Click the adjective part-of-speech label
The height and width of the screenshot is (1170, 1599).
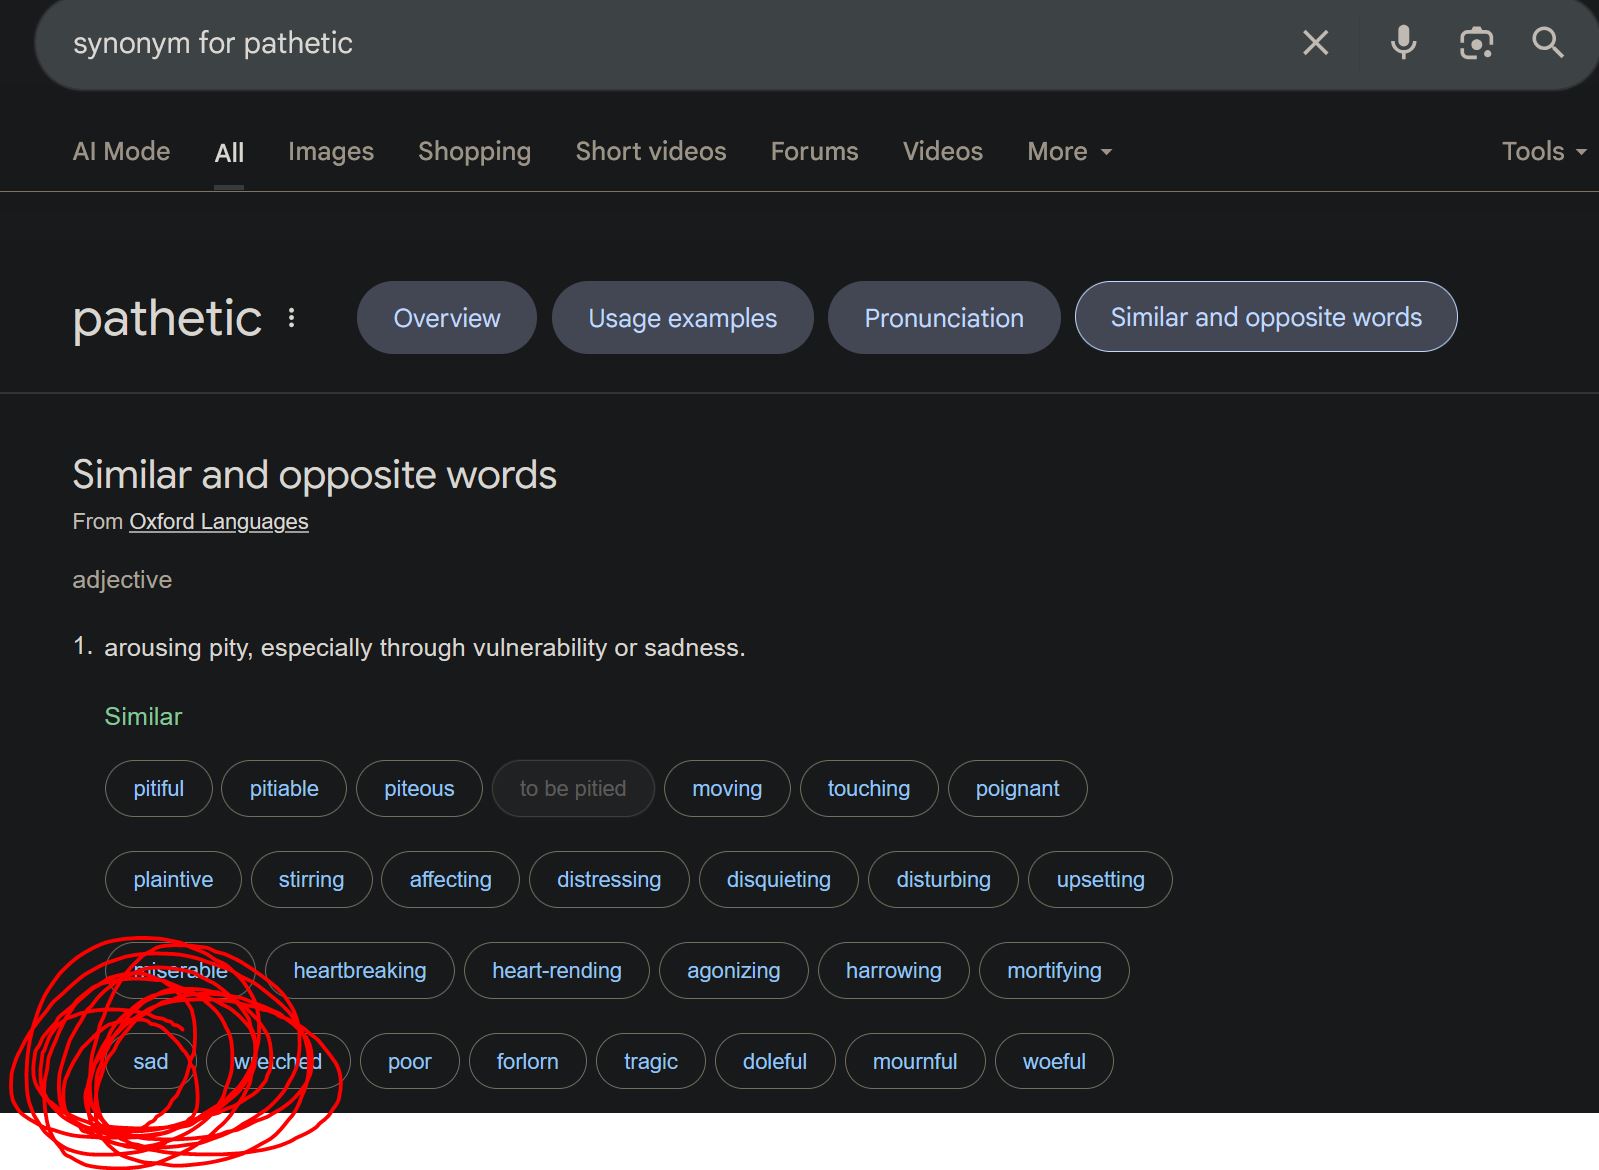(x=122, y=580)
